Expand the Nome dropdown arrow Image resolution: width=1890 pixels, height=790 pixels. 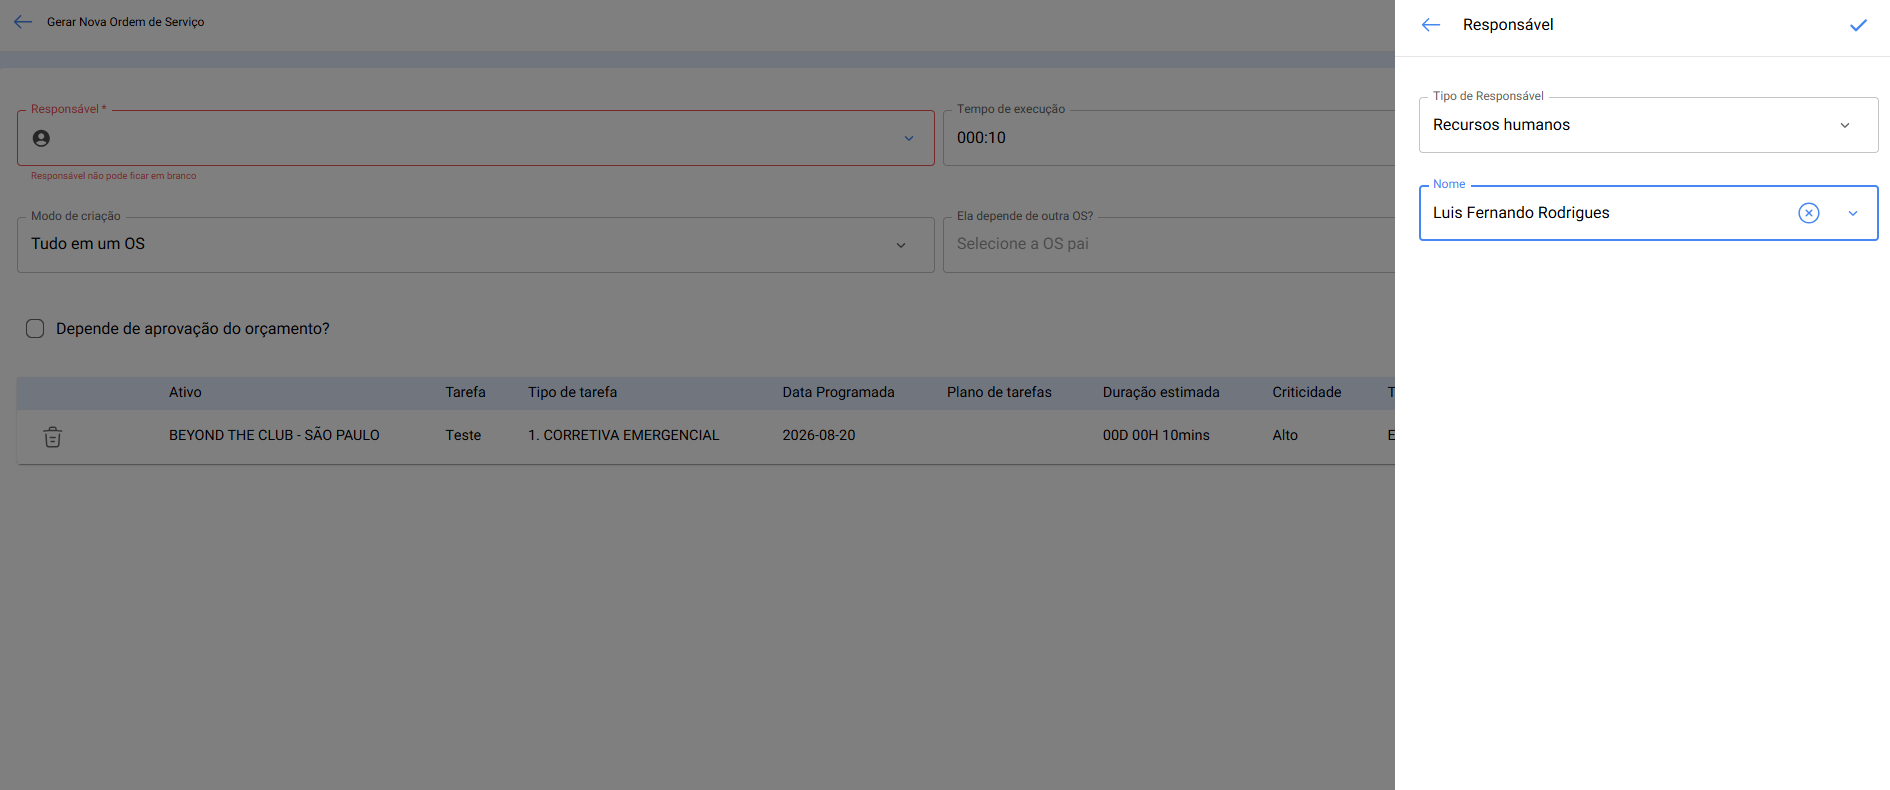point(1853,213)
